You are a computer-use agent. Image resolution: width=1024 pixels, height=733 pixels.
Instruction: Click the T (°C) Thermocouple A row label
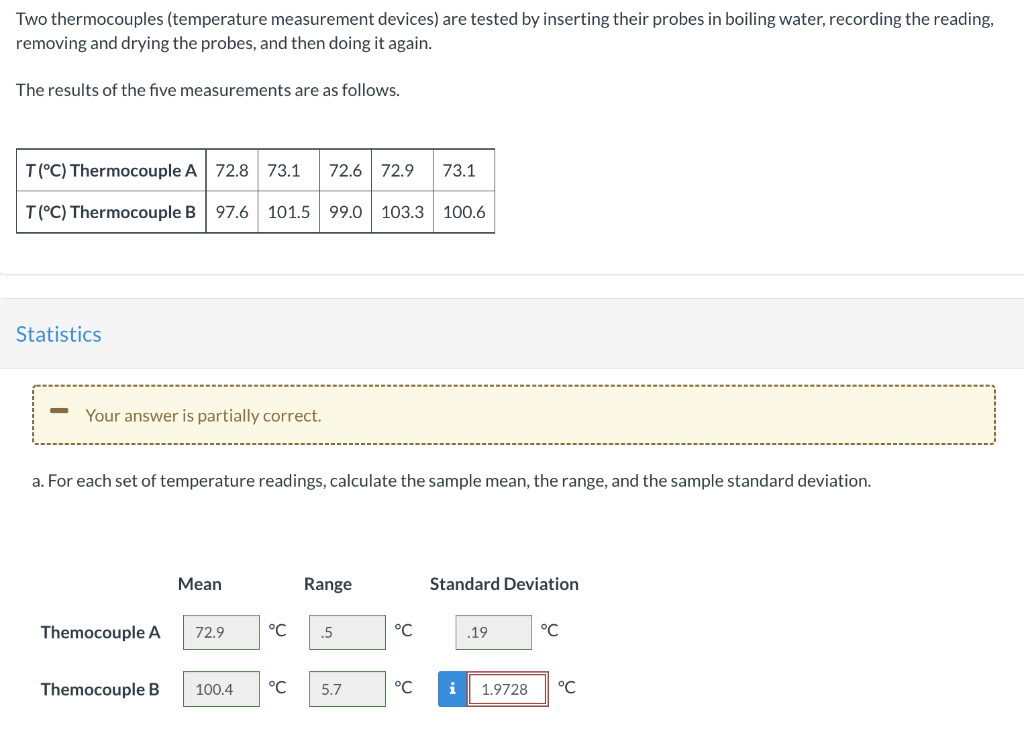pyautogui.click(x=110, y=170)
